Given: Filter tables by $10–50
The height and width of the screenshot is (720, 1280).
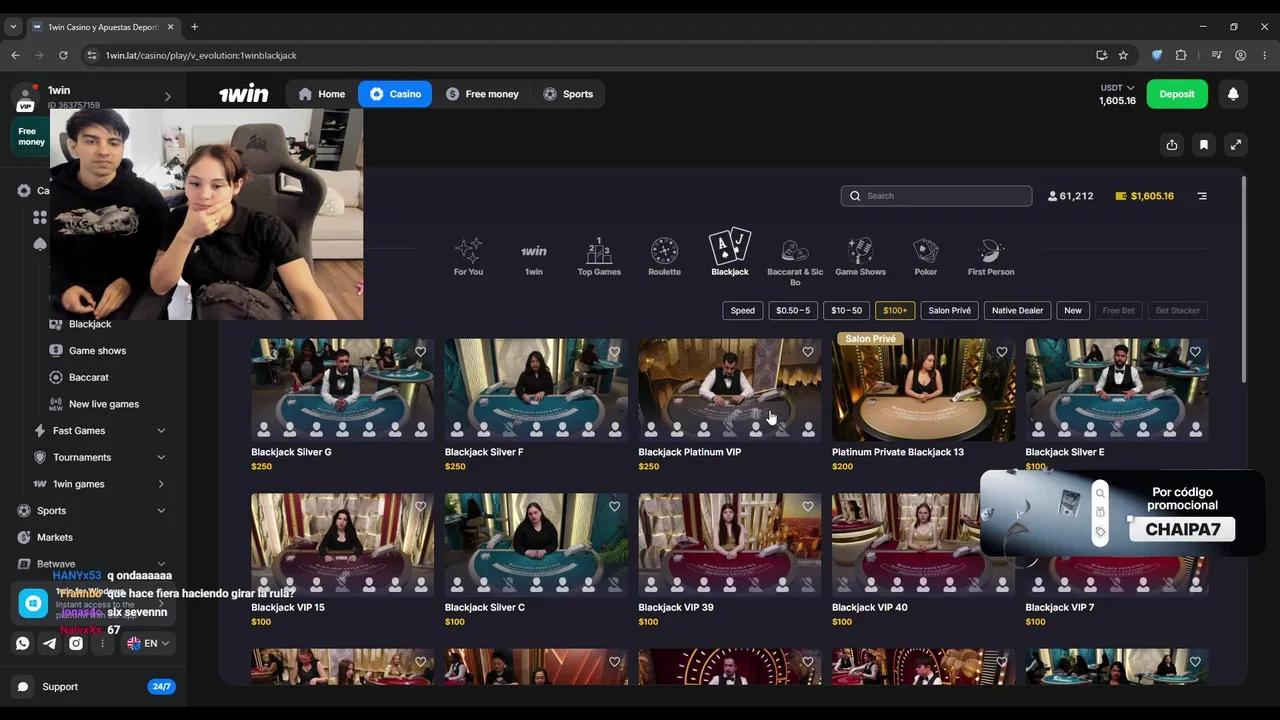Looking at the screenshot, I should pos(847,310).
